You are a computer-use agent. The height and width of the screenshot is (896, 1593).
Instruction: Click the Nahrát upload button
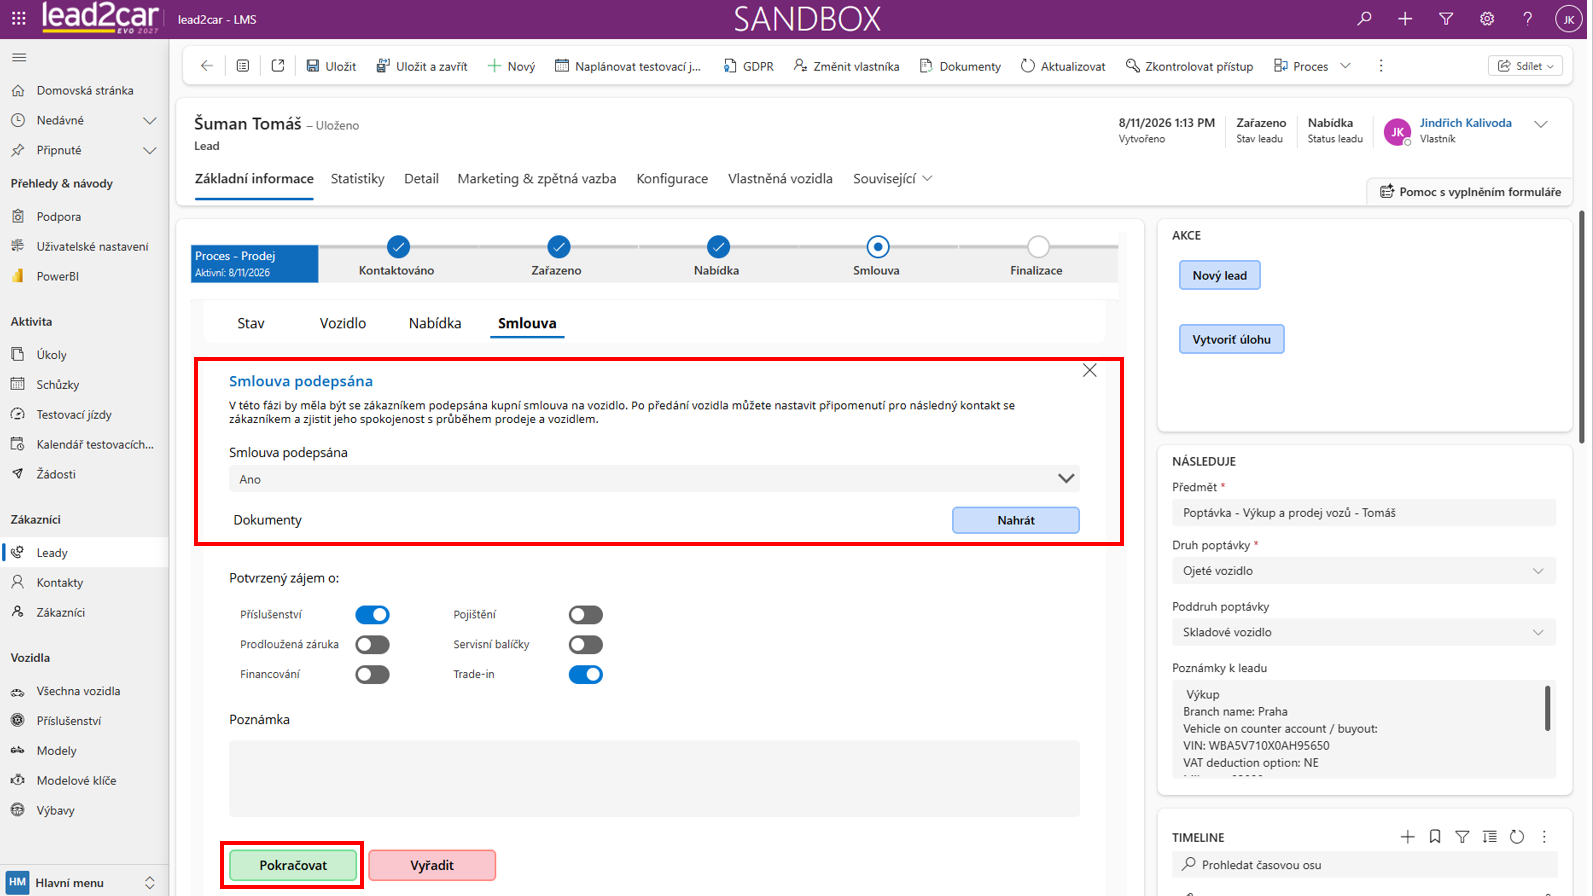(1015, 520)
